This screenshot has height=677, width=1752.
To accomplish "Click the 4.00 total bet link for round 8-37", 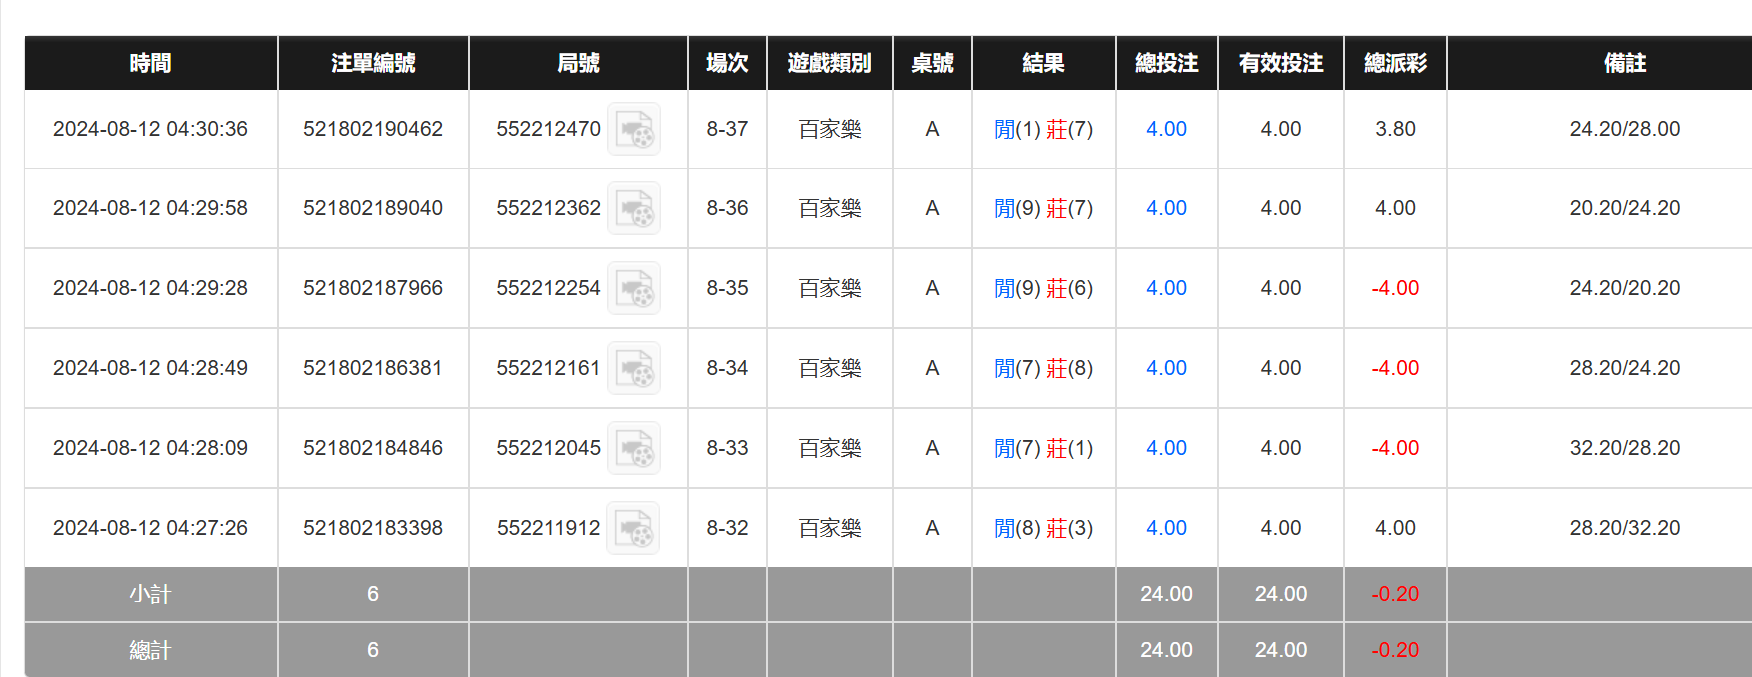I will click(x=1166, y=129).
